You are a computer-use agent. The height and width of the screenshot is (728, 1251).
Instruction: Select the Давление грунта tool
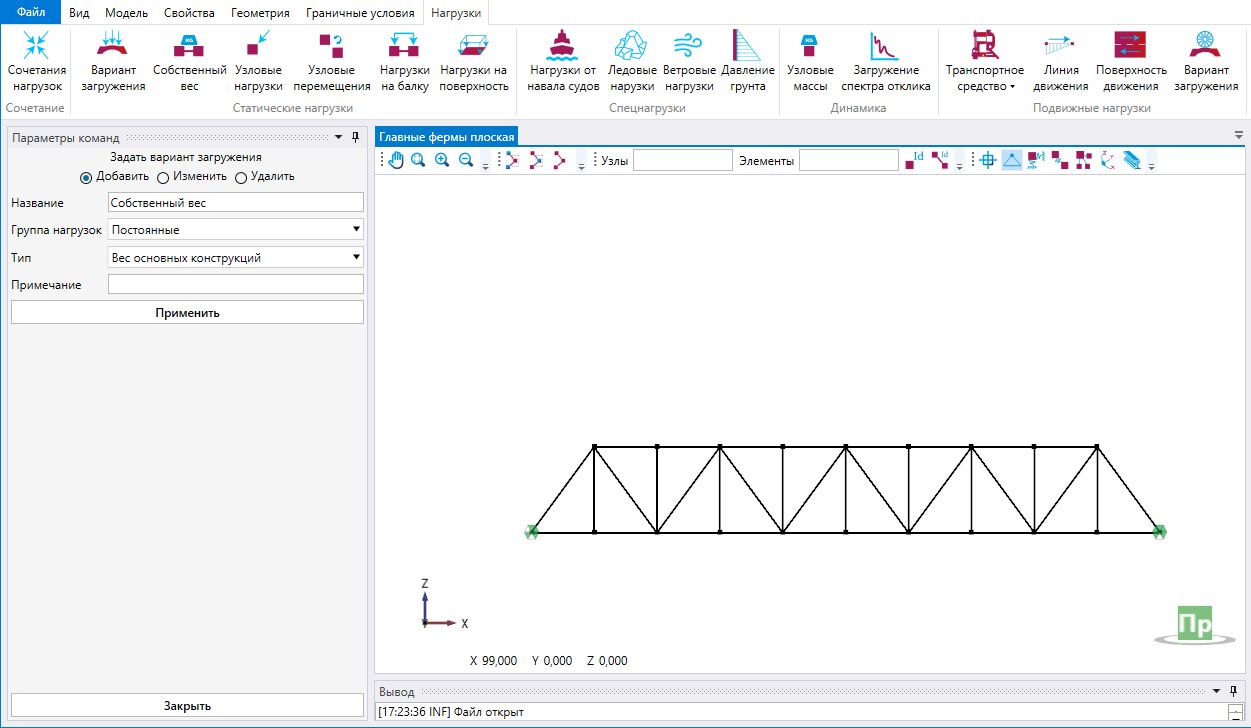748,62
